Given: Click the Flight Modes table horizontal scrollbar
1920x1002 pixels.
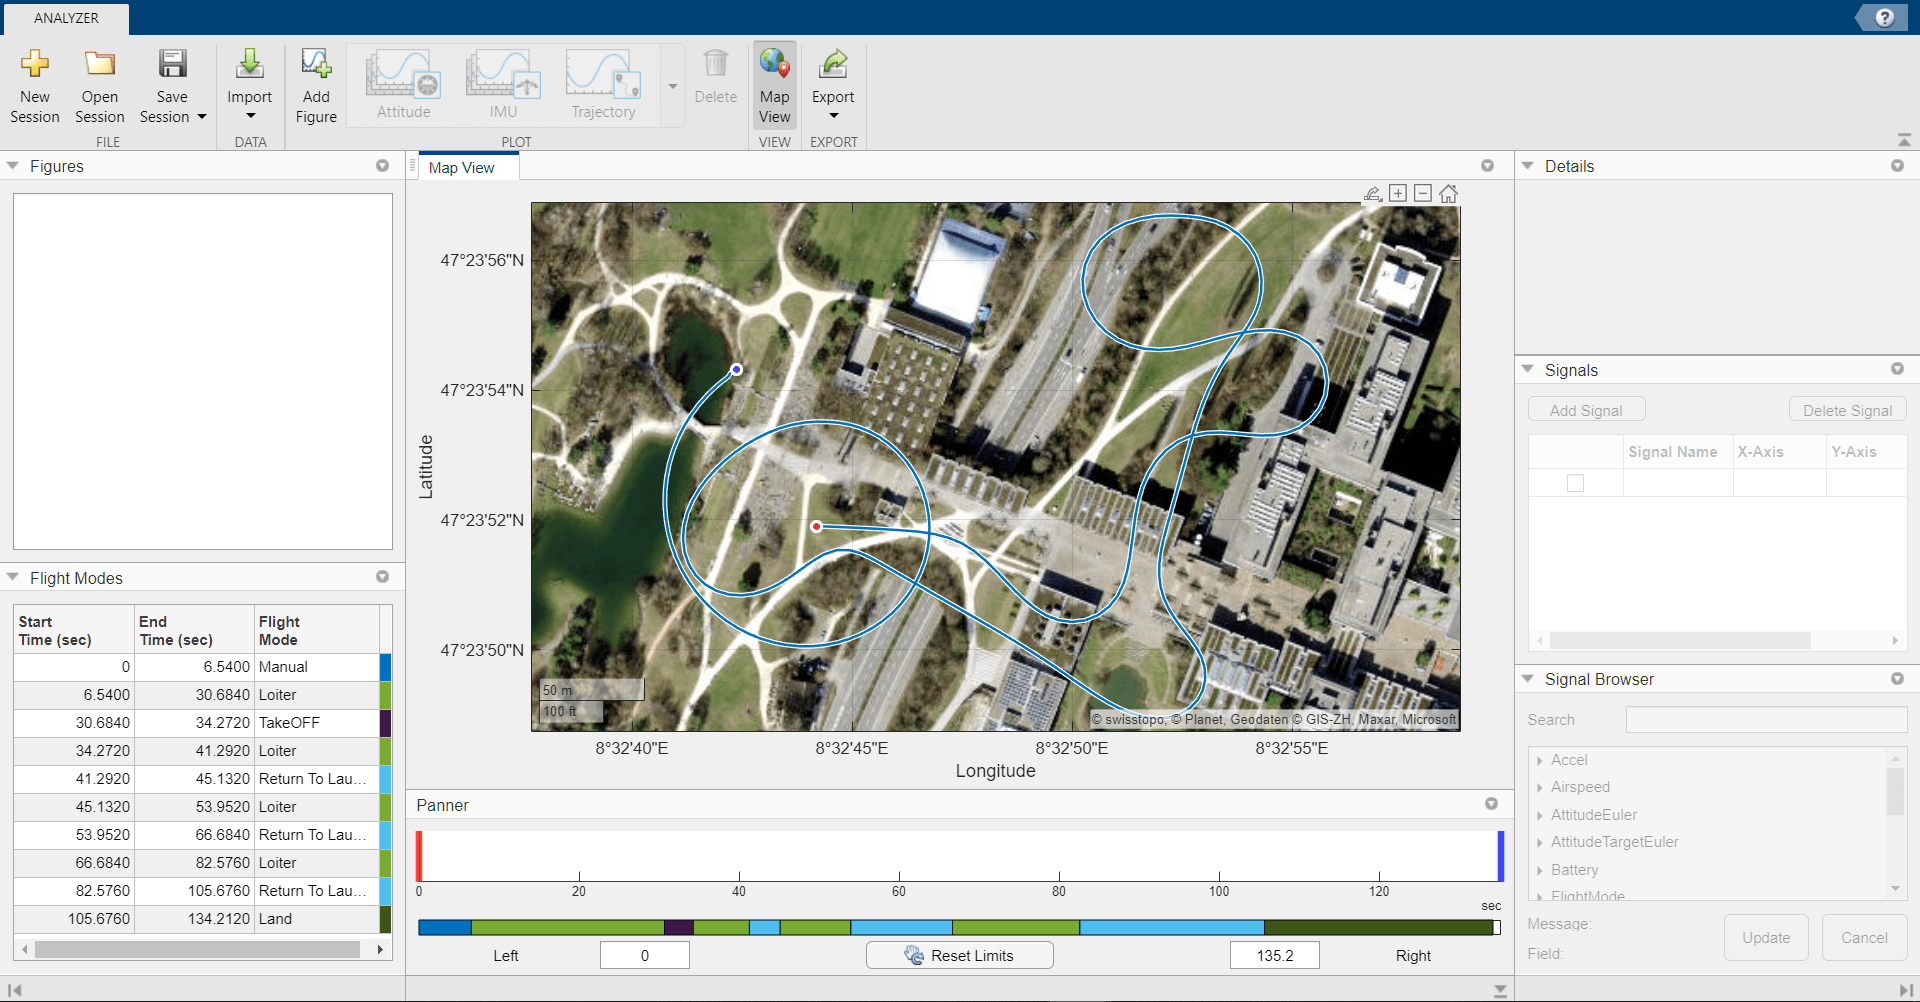Looking at the screenshot, I should [x=198, y=949].
